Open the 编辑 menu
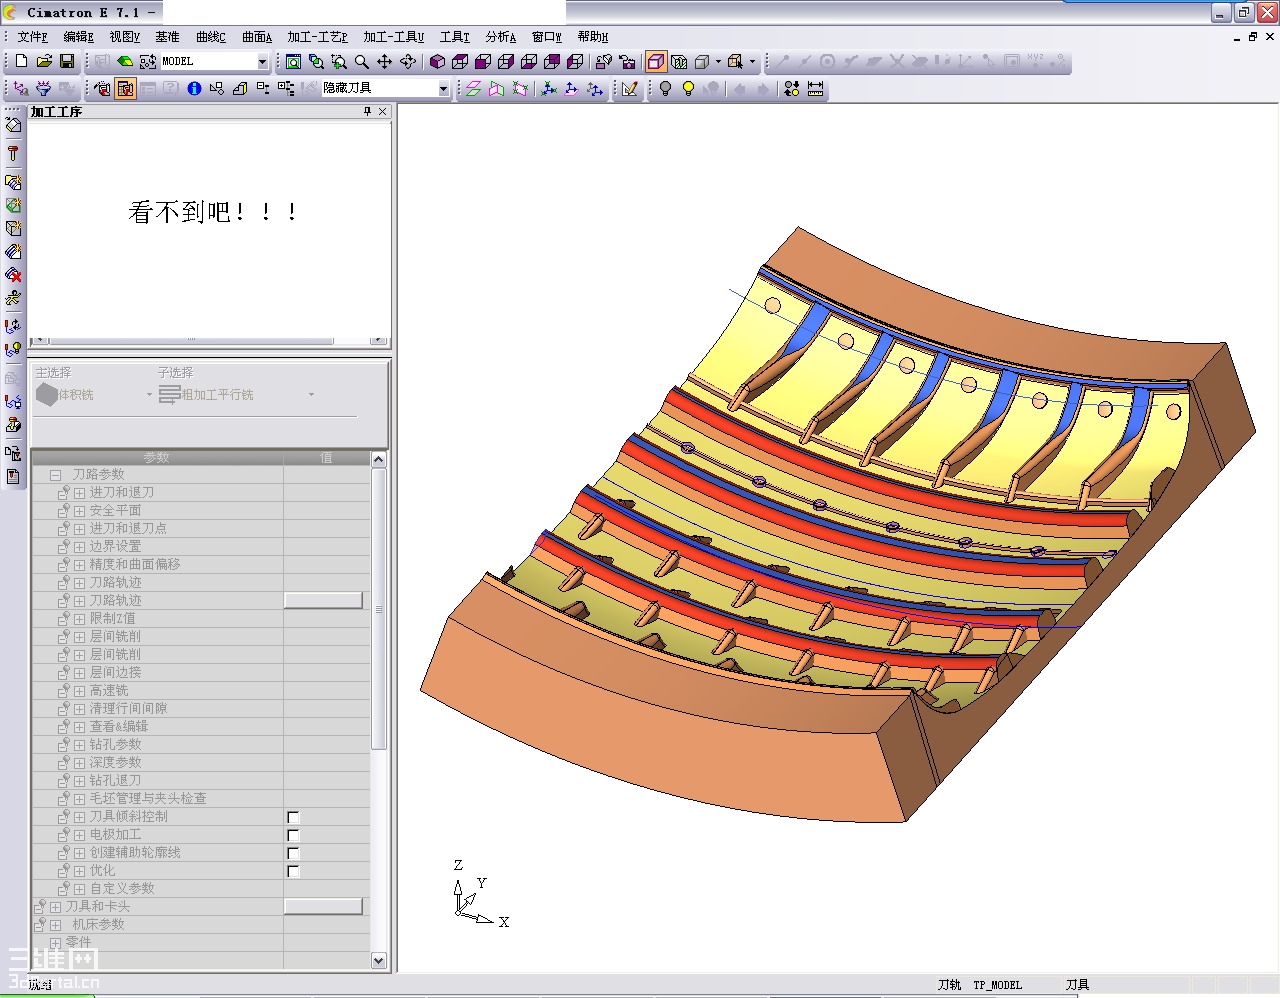The width and height of the screenshot is (1280, 998). click(x=78, y=37)
